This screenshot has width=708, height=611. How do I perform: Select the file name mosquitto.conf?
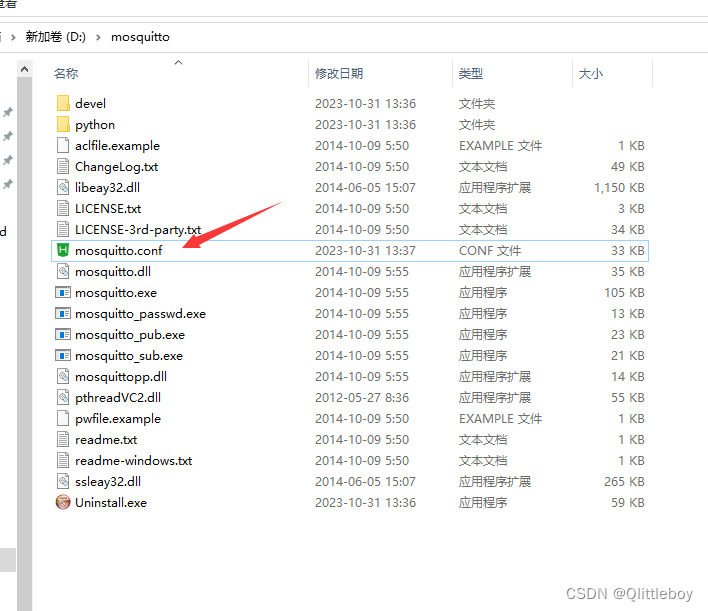(x=119, y=251)
